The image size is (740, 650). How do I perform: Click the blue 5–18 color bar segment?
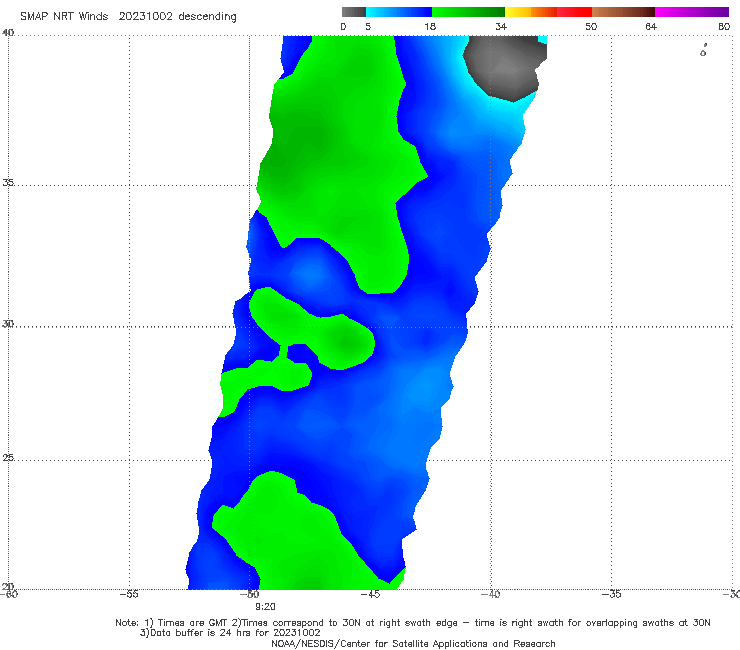click(x=399, y=12)
